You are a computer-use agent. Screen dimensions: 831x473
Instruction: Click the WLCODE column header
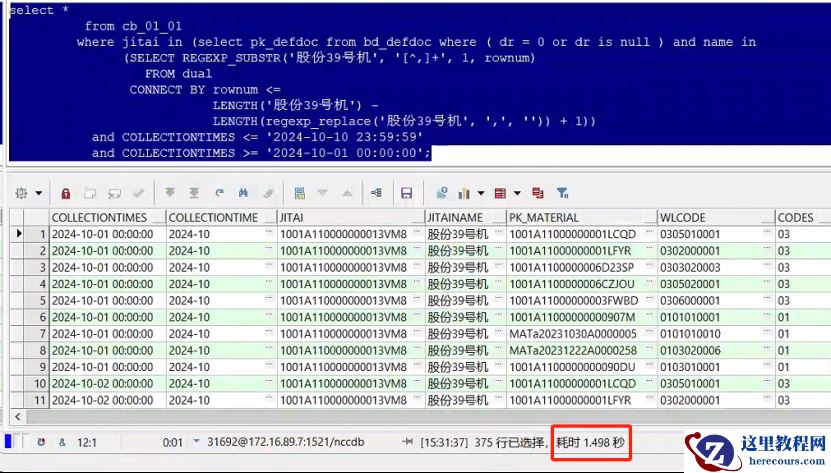tap(716, 217)
